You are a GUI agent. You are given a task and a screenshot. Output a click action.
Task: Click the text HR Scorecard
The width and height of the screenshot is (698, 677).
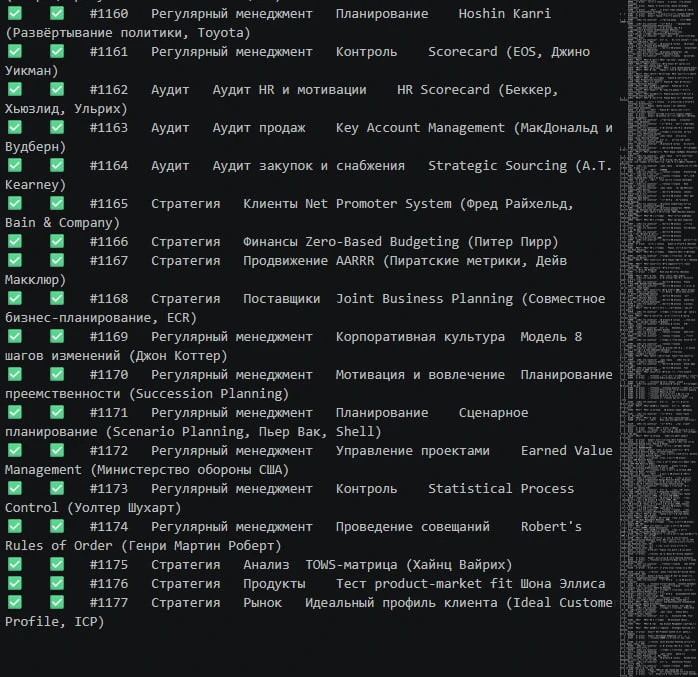point(443,90)
